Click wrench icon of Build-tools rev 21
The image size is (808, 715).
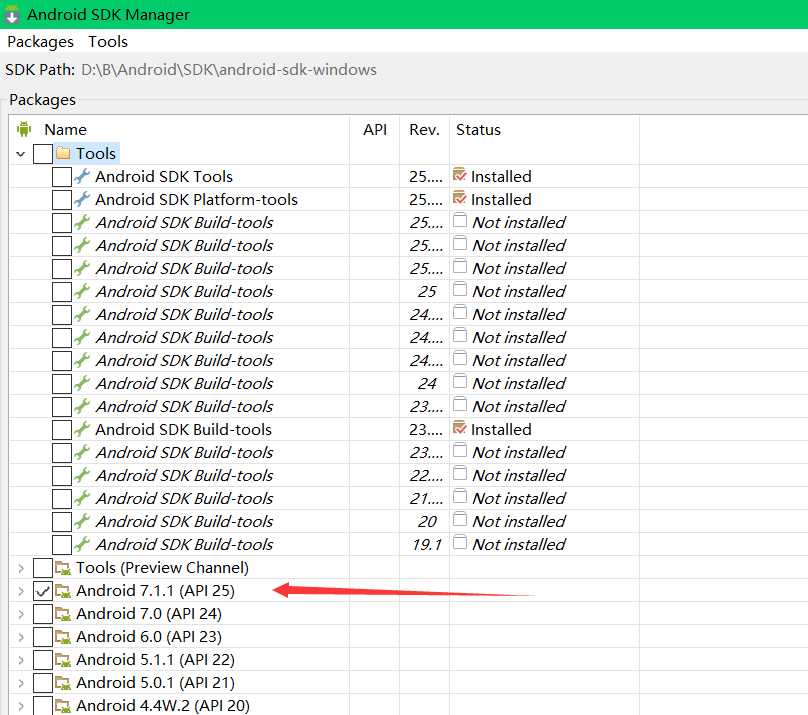pyautogui.click(x=82, y=499)
